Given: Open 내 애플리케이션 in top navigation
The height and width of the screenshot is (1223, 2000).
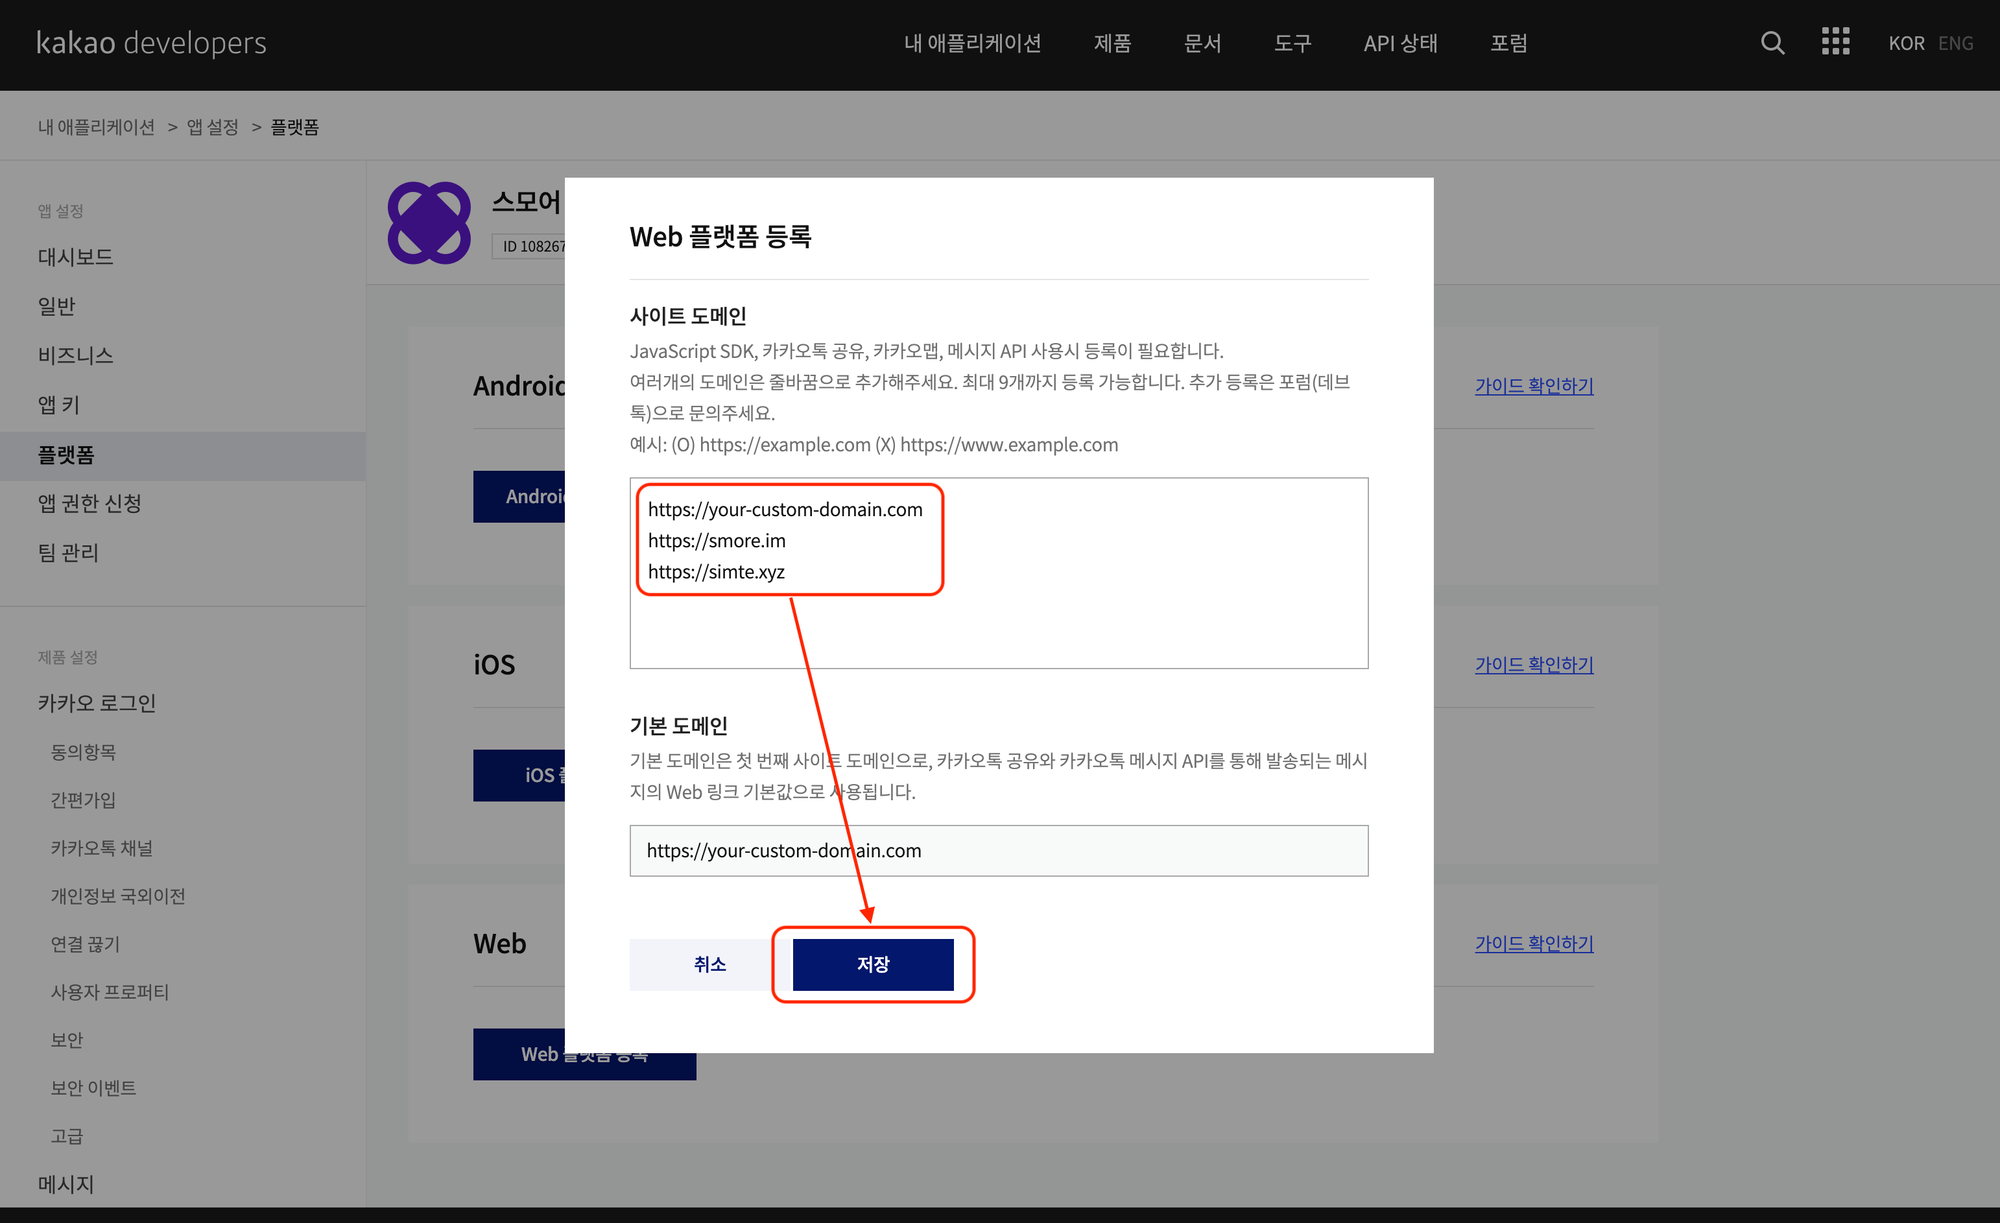Looking at the screenshot, I should click(972, 43).
